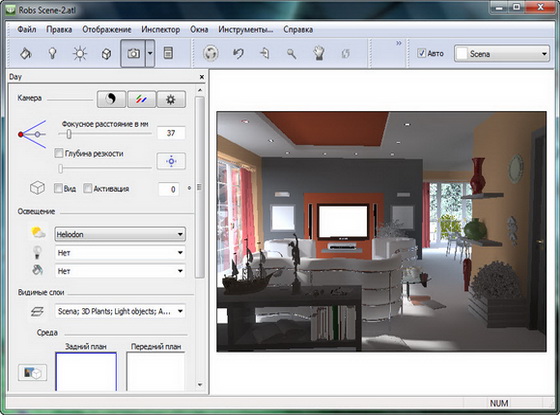Screen dimensions: 560x415
Task: Select the hand pan tool
Action: coord(319,54)
